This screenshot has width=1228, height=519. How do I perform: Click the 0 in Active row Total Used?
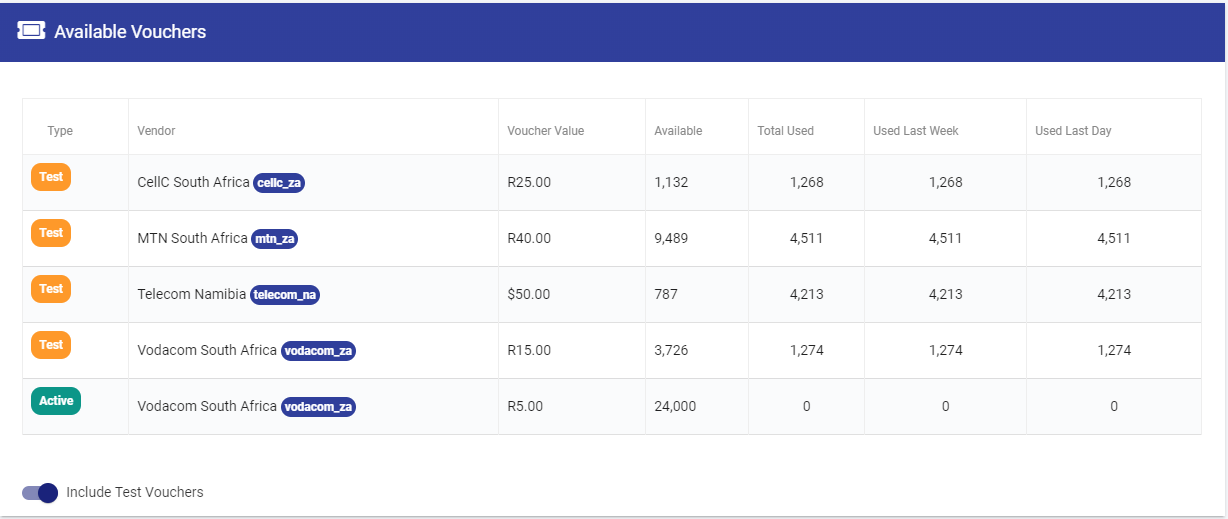[806, 406]
